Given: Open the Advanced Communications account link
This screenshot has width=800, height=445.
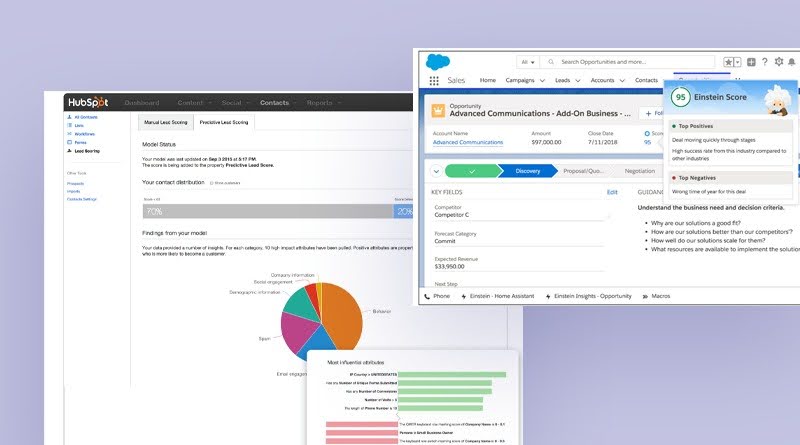Looking at the screenshot, I should tap(468, 142).
